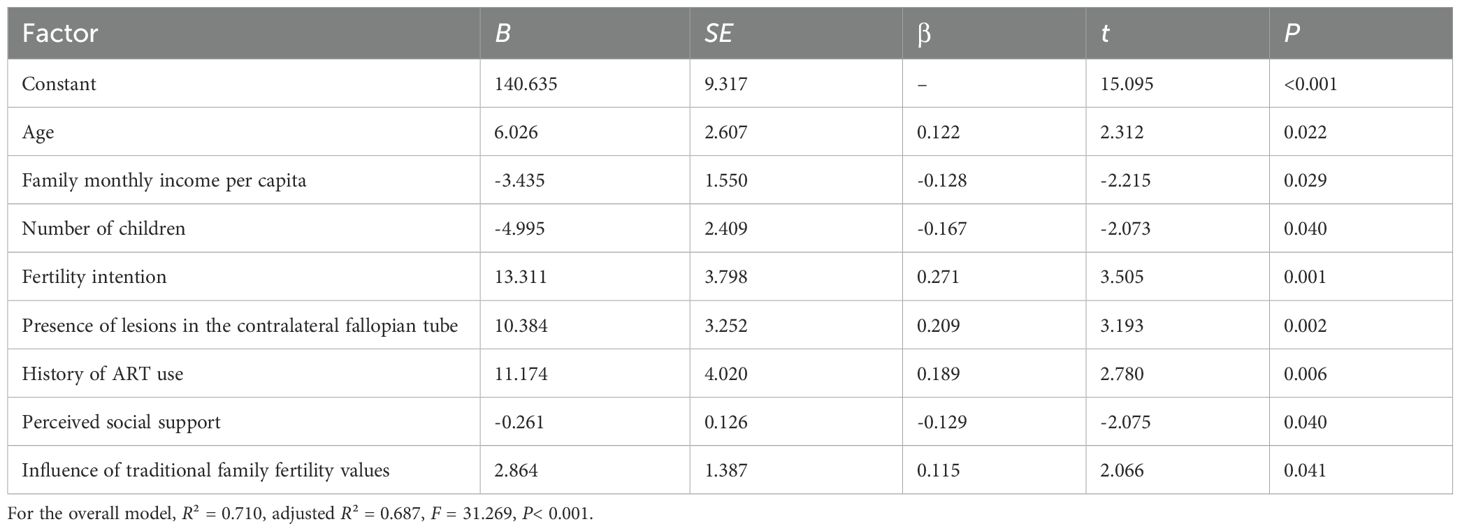Click the Number of children row label
The image size is (1460, 531).
click(x=104, y=229)
